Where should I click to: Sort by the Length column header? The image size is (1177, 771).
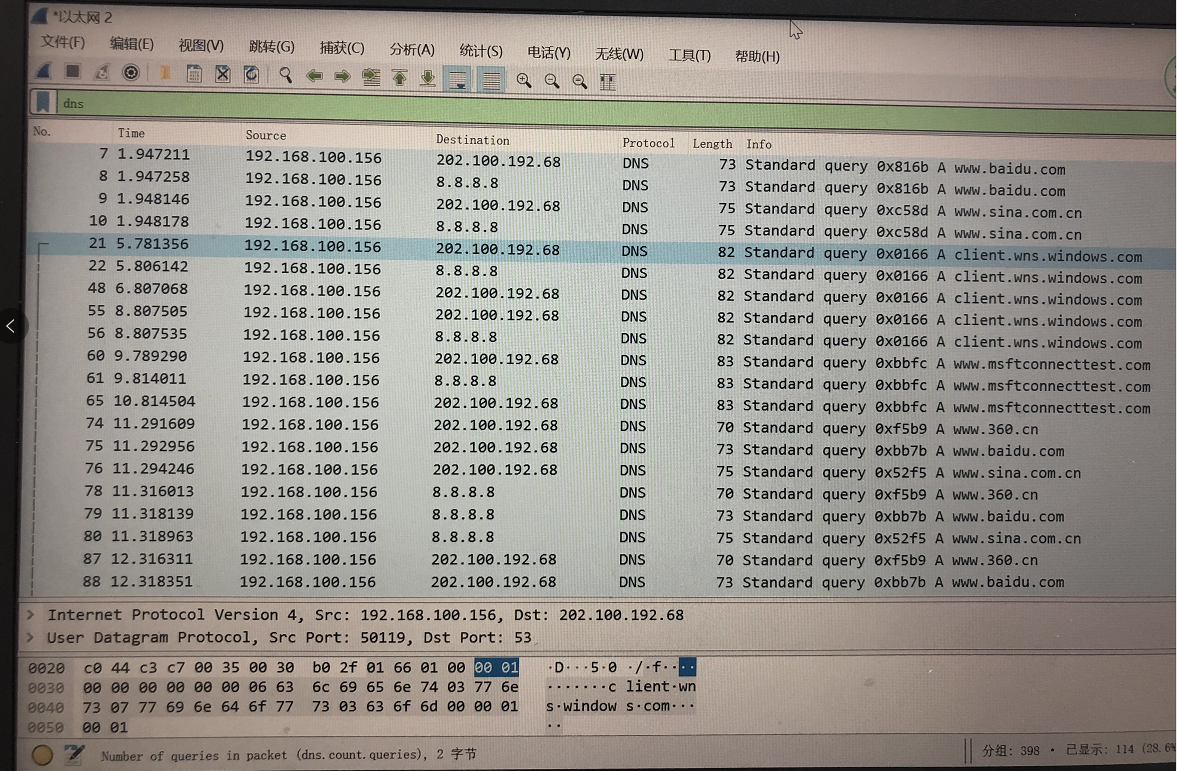[712, 143]
